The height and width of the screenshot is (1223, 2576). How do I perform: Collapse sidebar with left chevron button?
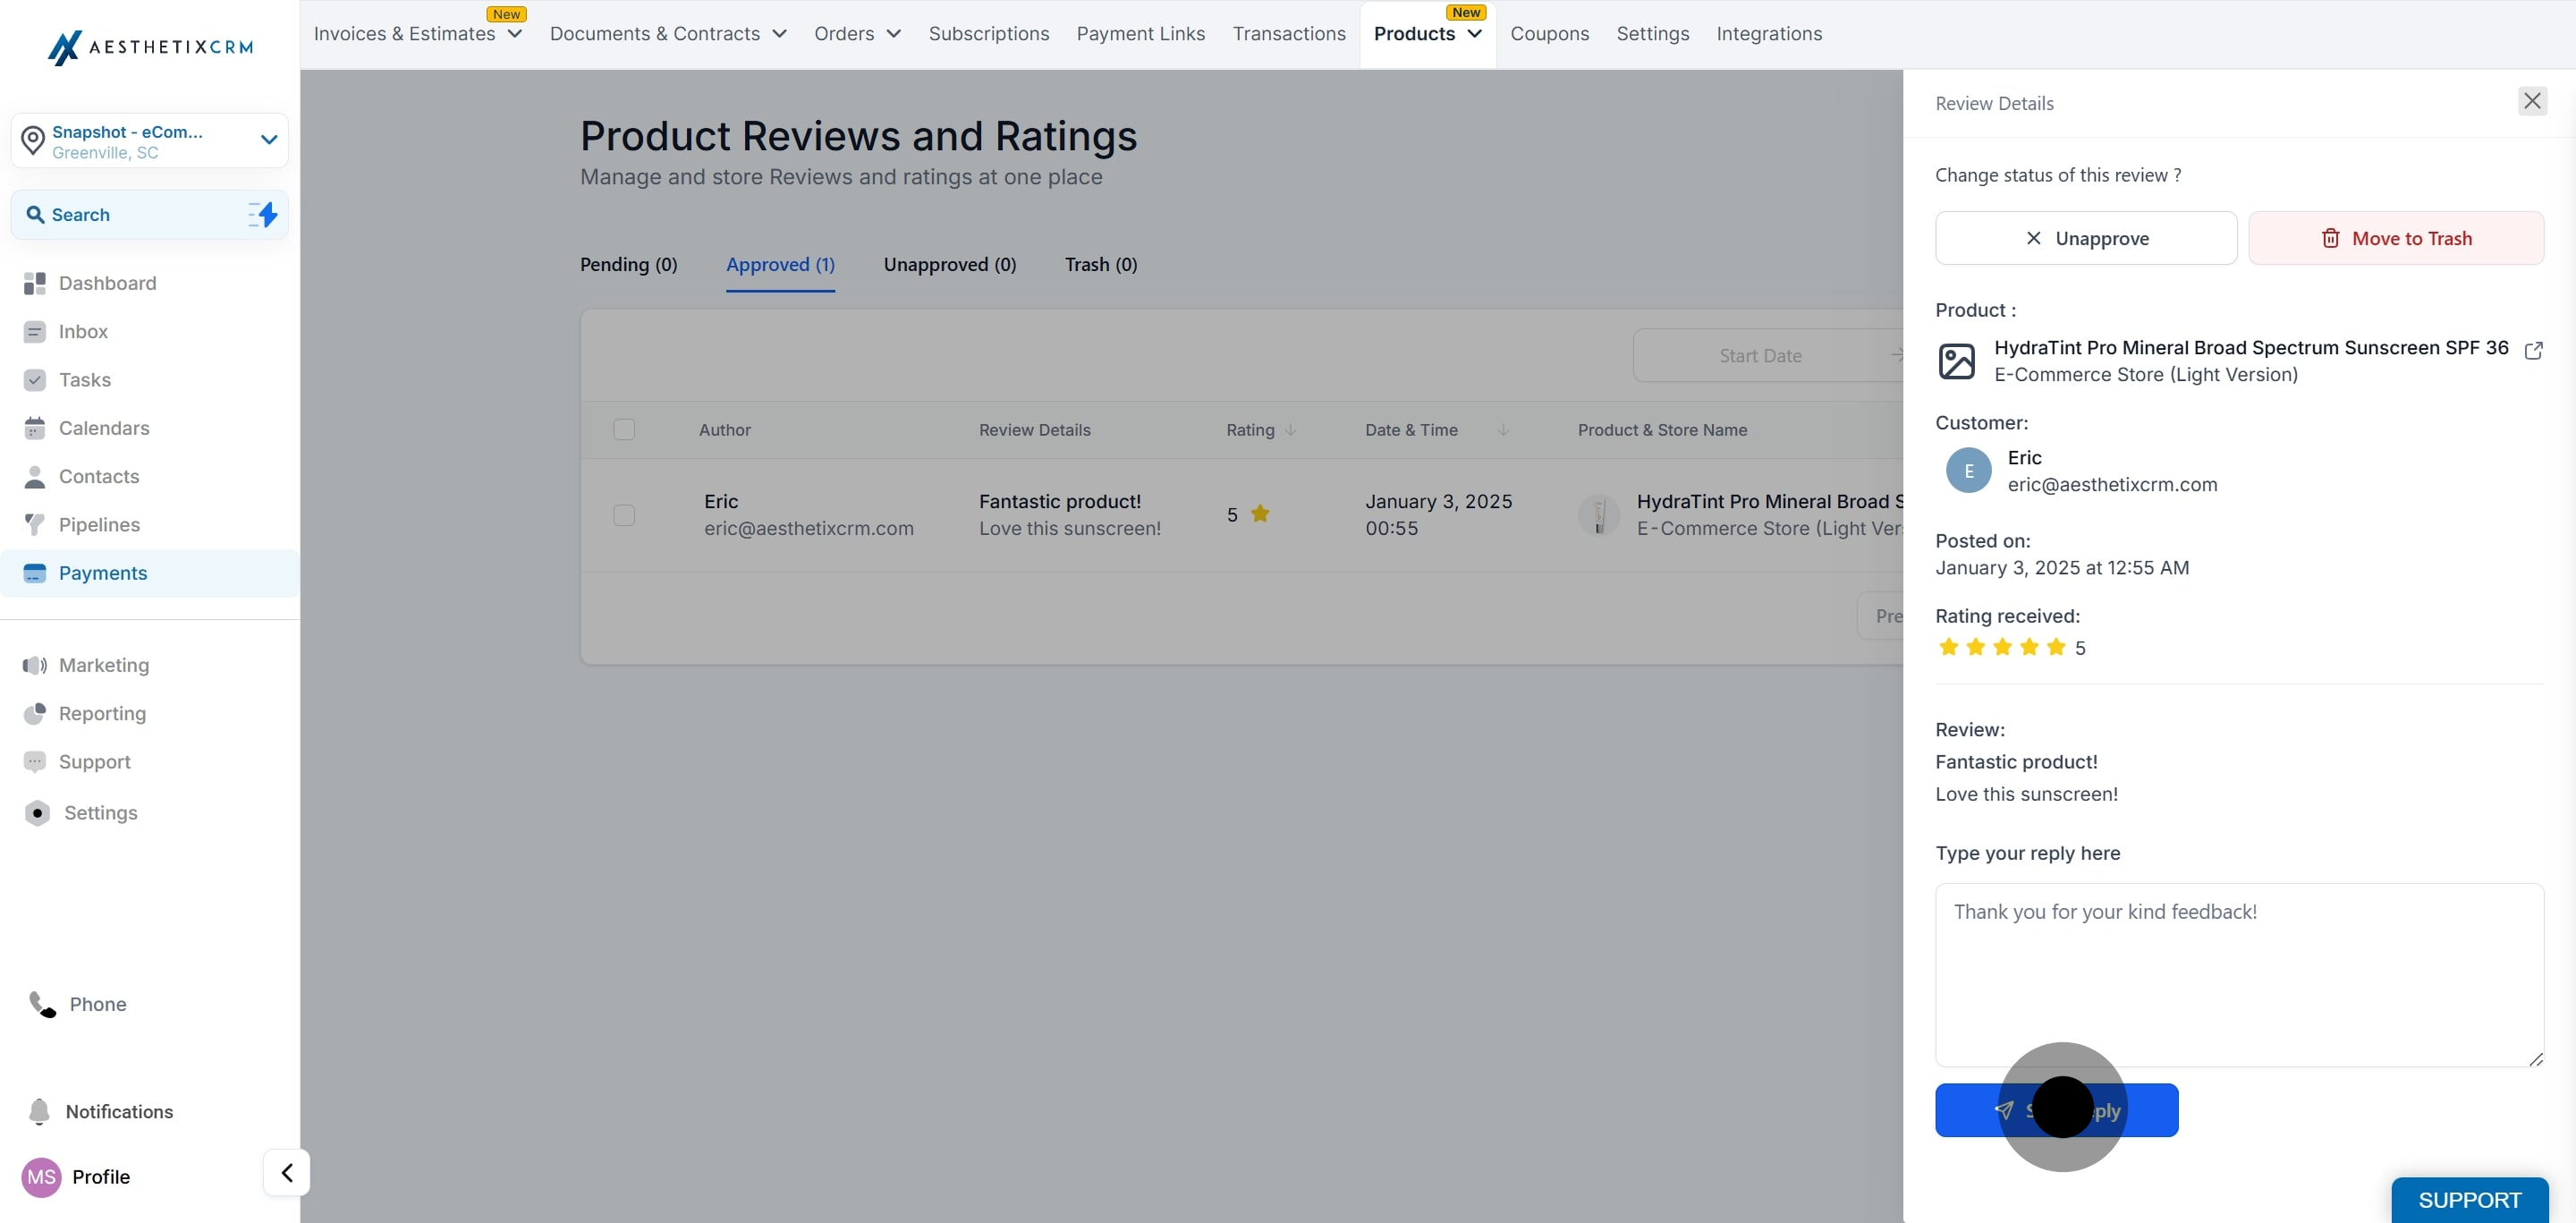point(287,1172)
